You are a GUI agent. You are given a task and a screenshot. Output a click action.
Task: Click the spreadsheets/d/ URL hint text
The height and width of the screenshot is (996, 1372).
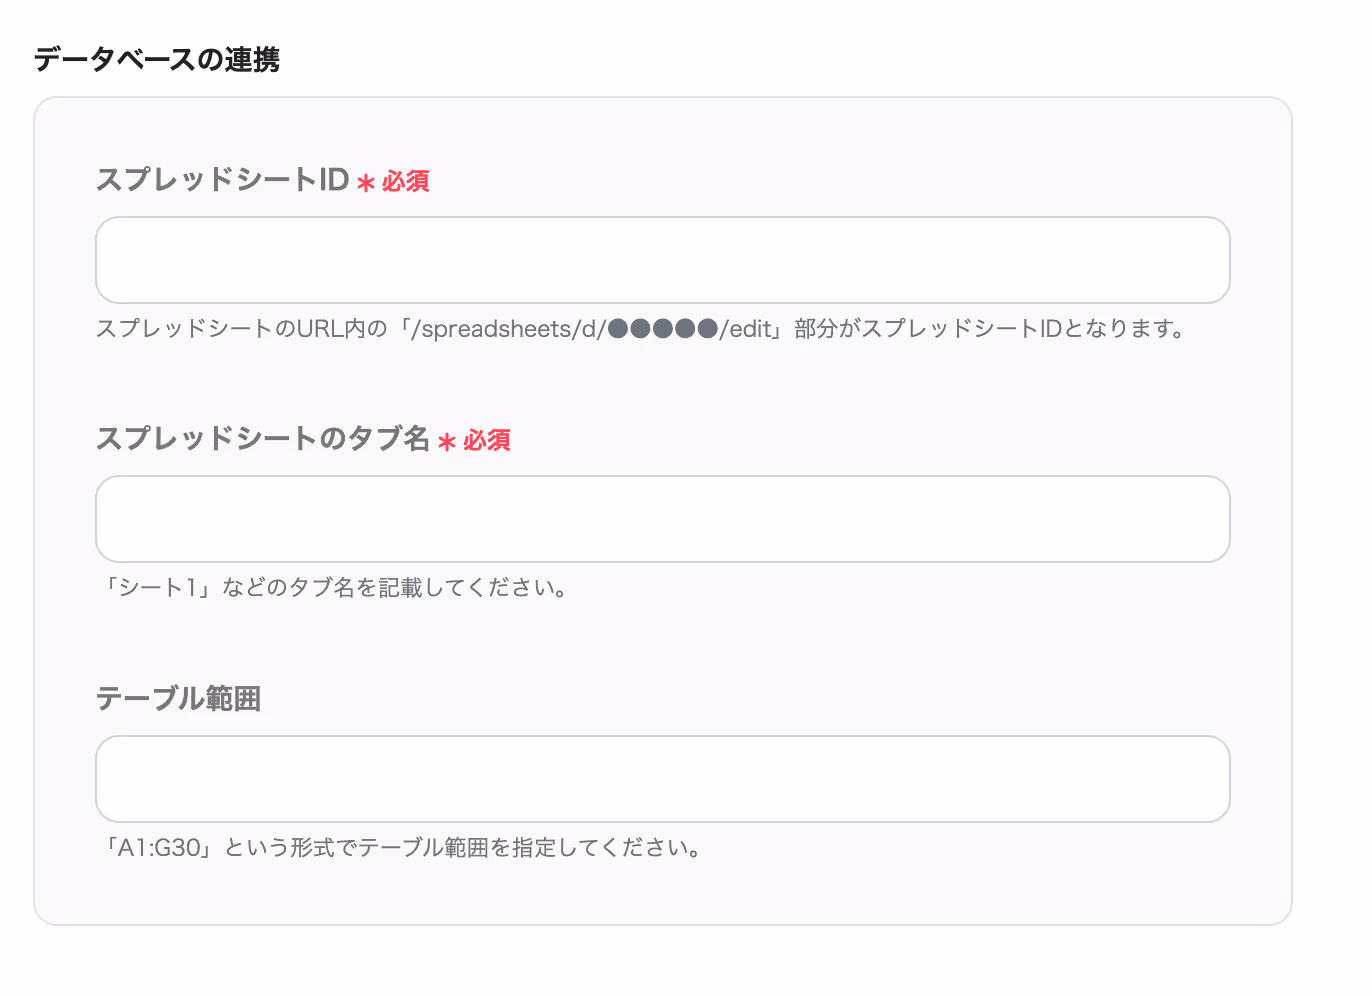pos(641,329)
